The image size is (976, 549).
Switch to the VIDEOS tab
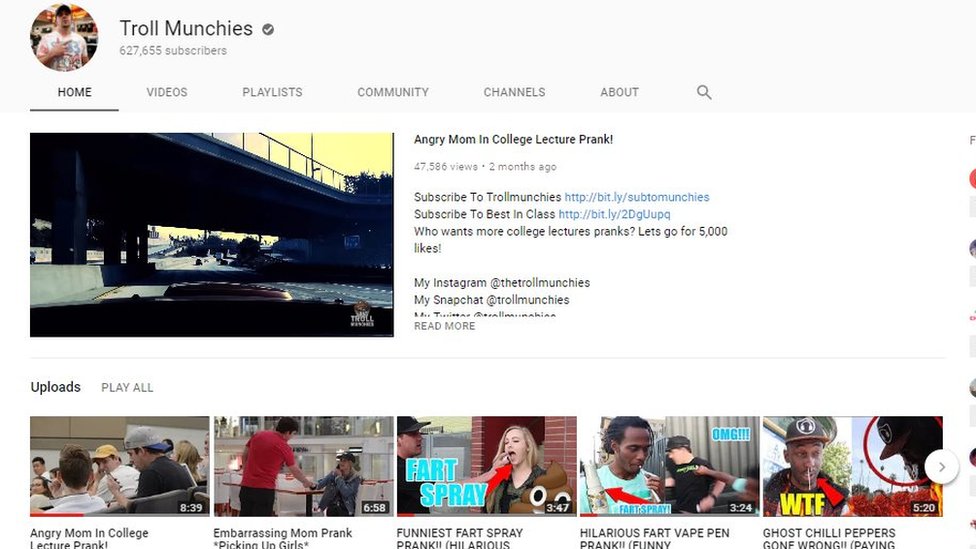pyautogui.click(x=167, y=92)
